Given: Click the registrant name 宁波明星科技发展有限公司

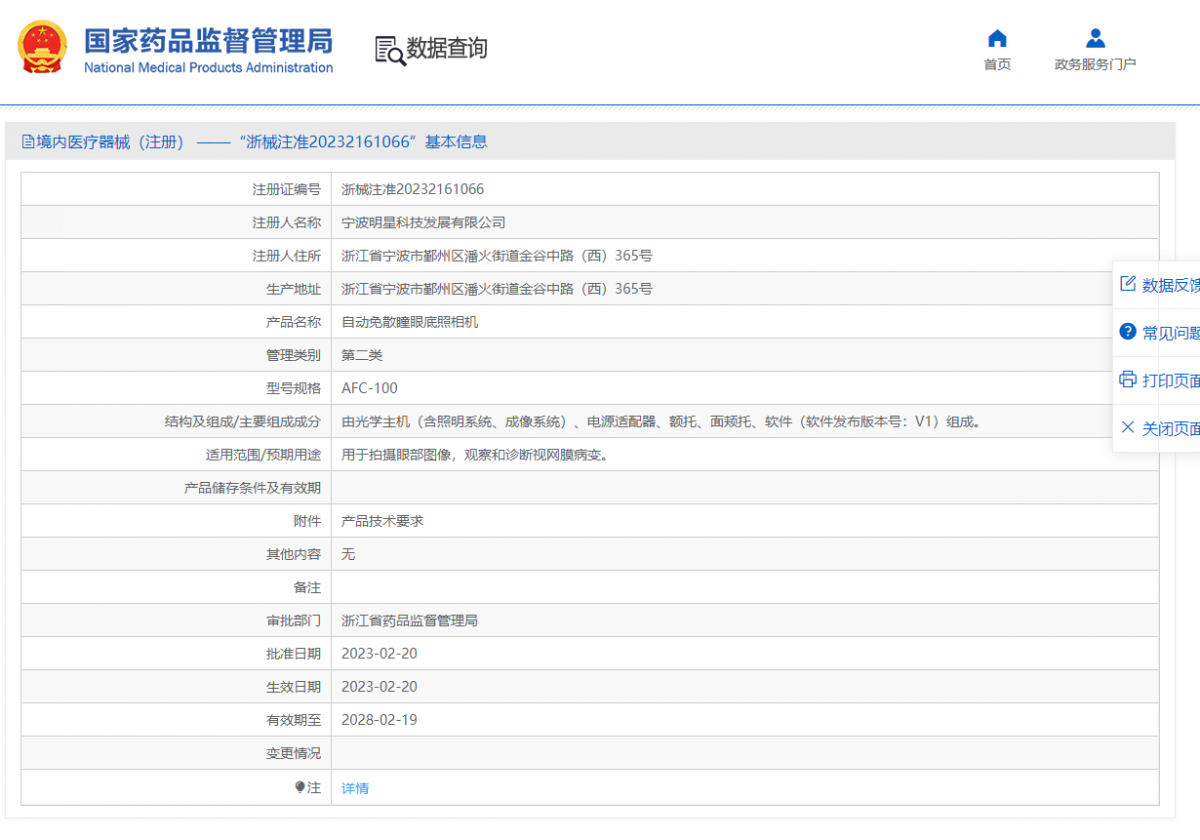Looking at the screenshot, I should (x=423, y=222).
